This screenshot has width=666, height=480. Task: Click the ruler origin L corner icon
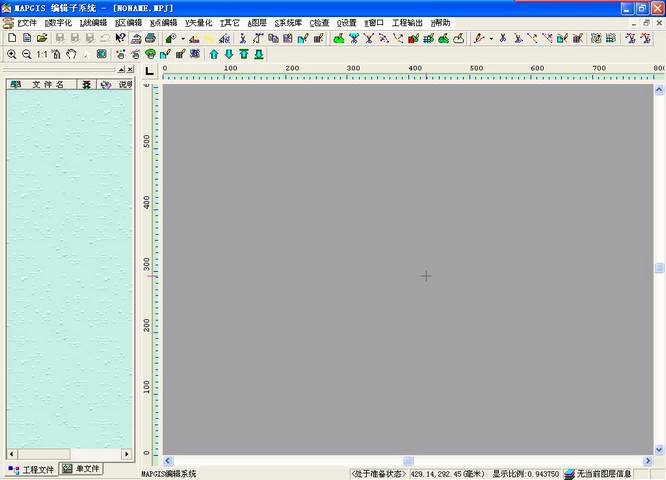click(x=149, y=71)
